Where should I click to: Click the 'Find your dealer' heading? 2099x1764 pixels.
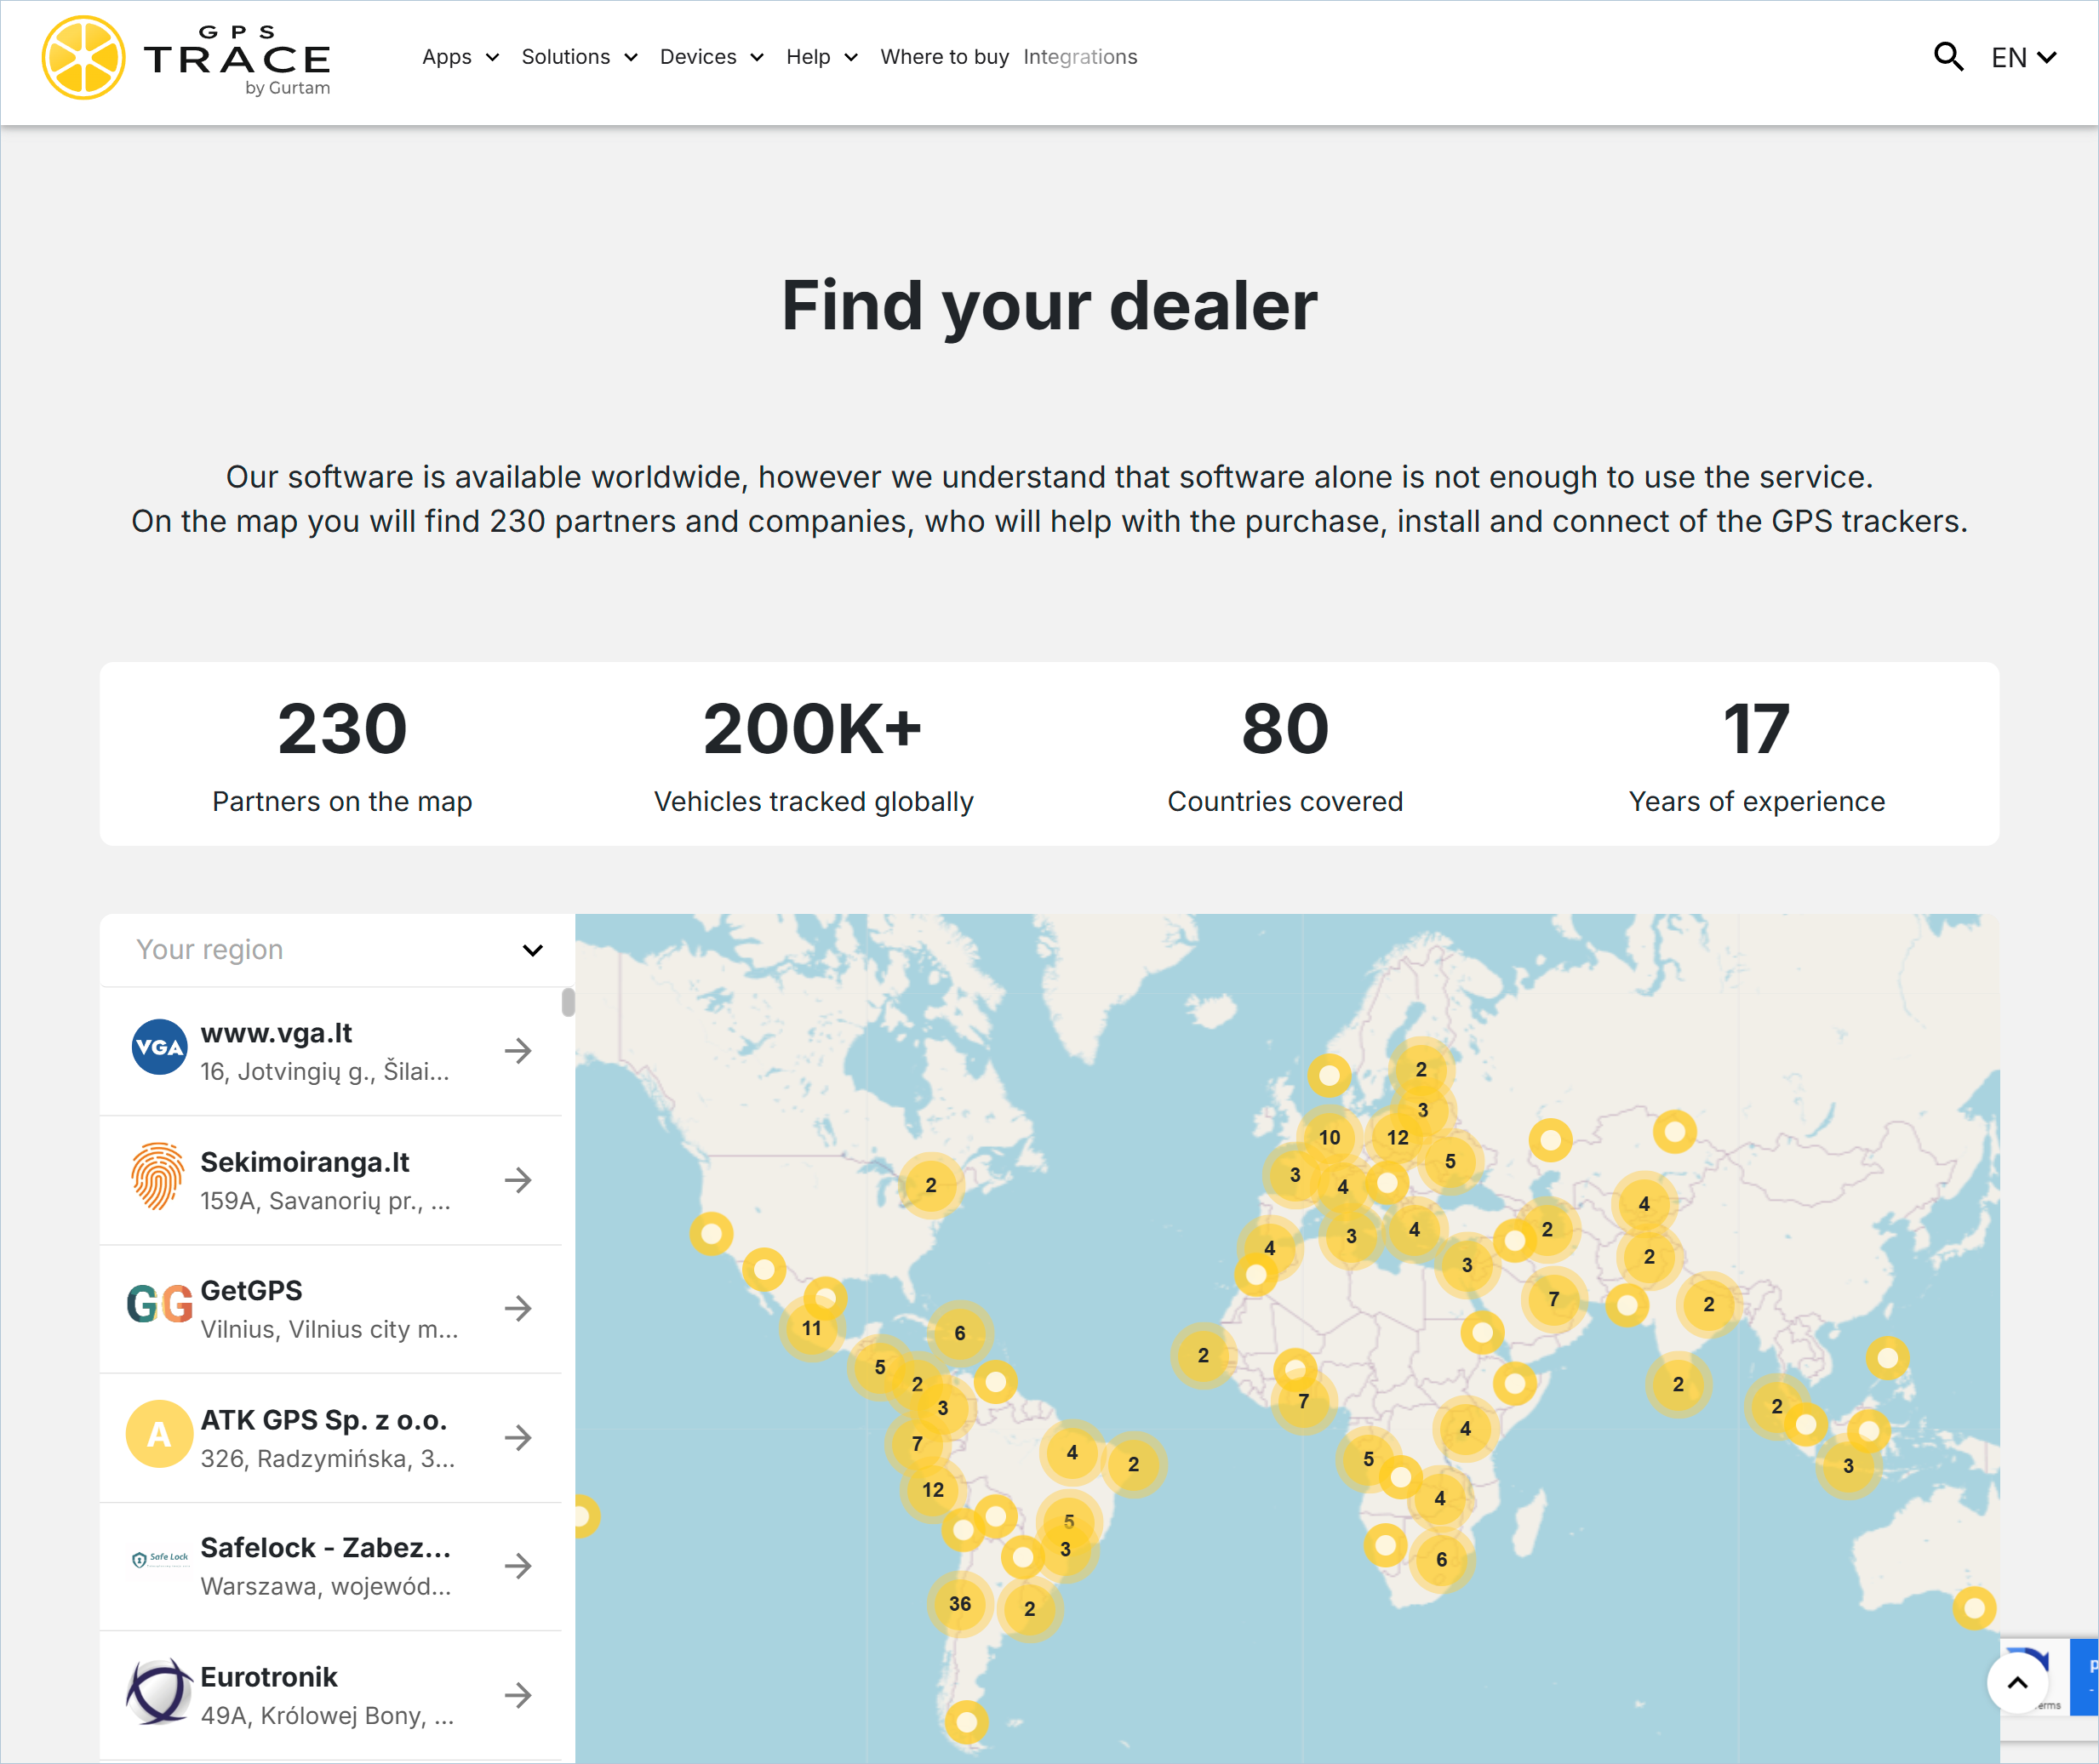click(x=1049, y=306)
